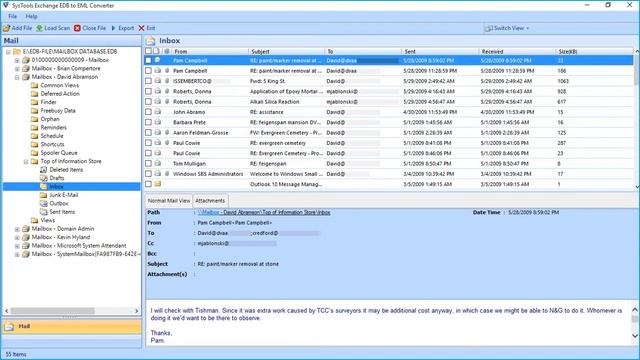This screenshot has height=360, width=640.
Task: Expand Mailbox - Brian Compertore node
Action: [17, 69]
